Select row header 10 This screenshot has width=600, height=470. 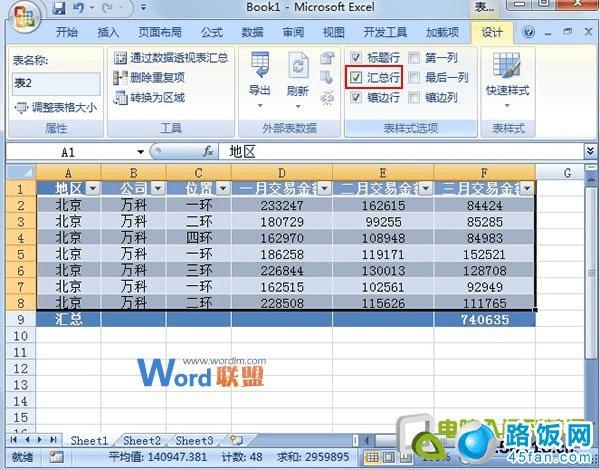coord(21,336)
